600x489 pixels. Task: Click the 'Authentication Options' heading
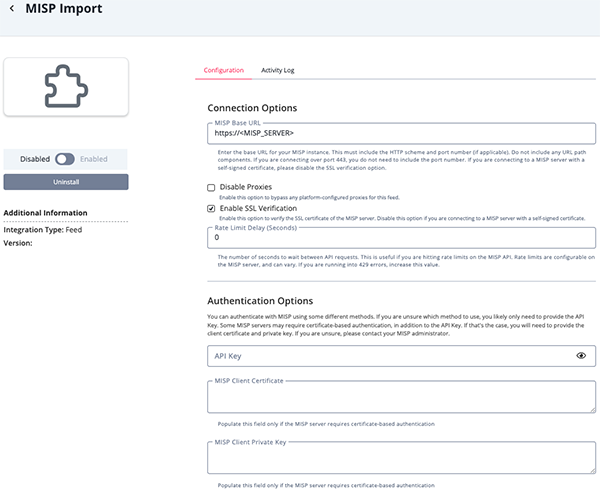pyautogui.click(x=260, y=301)
